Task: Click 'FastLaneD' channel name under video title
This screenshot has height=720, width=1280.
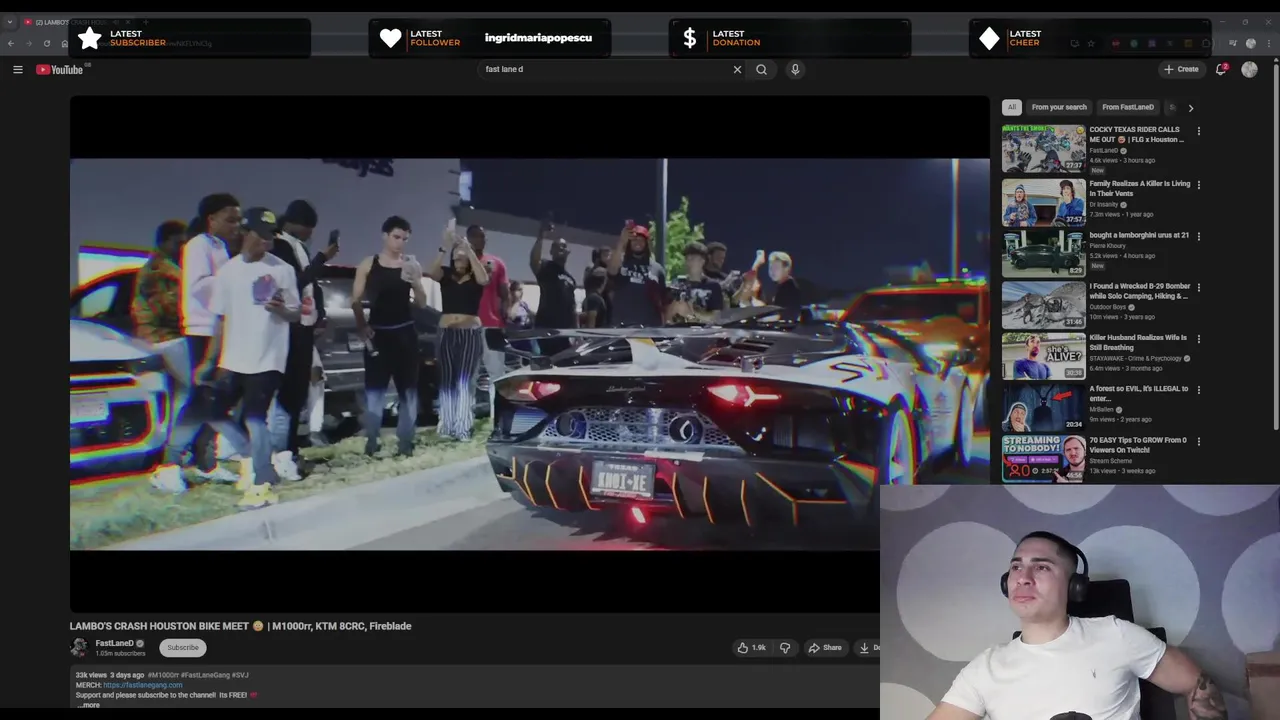Action: click(114, 643)
